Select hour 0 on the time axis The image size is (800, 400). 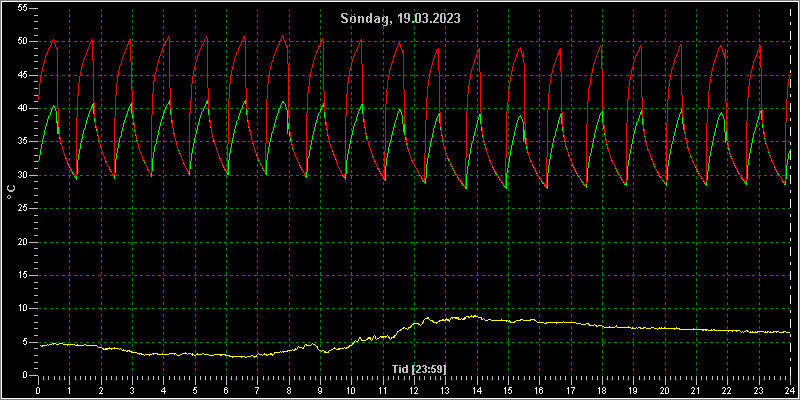coord(38,391)
